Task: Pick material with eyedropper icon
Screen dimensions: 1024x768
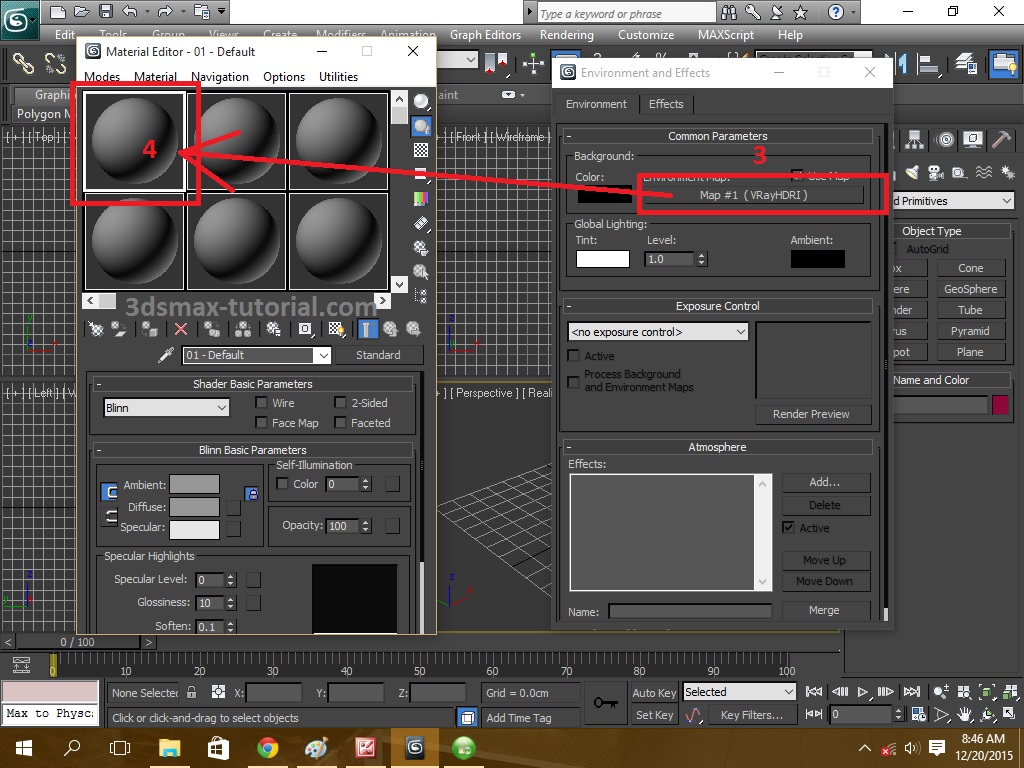Action: point(166,355)
